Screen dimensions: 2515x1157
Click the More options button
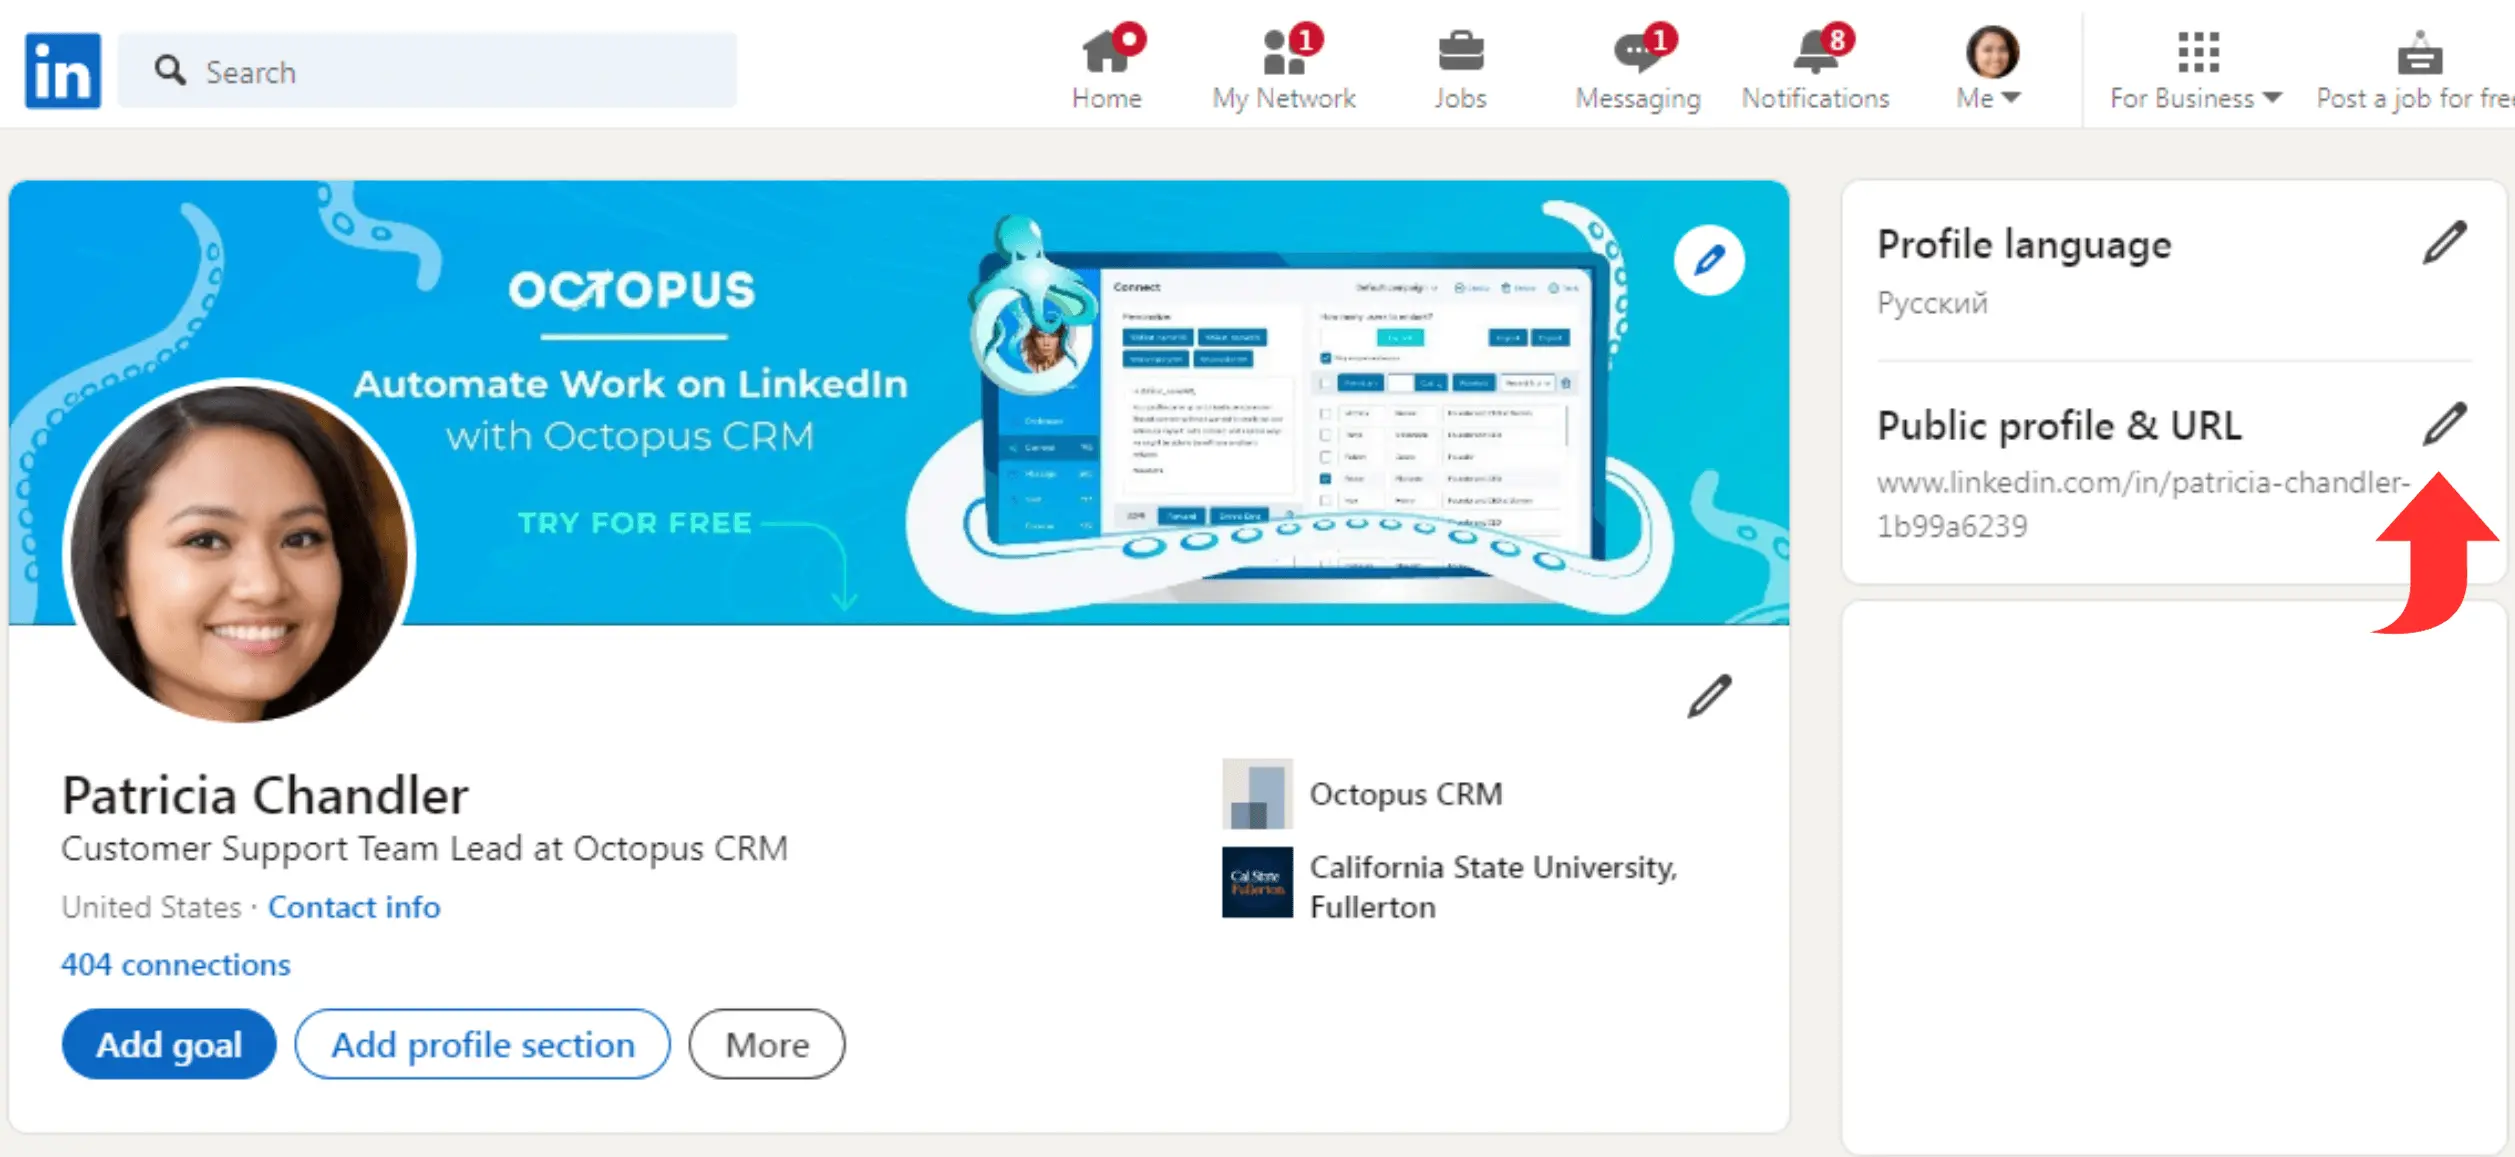click(x=768, y=1045)
